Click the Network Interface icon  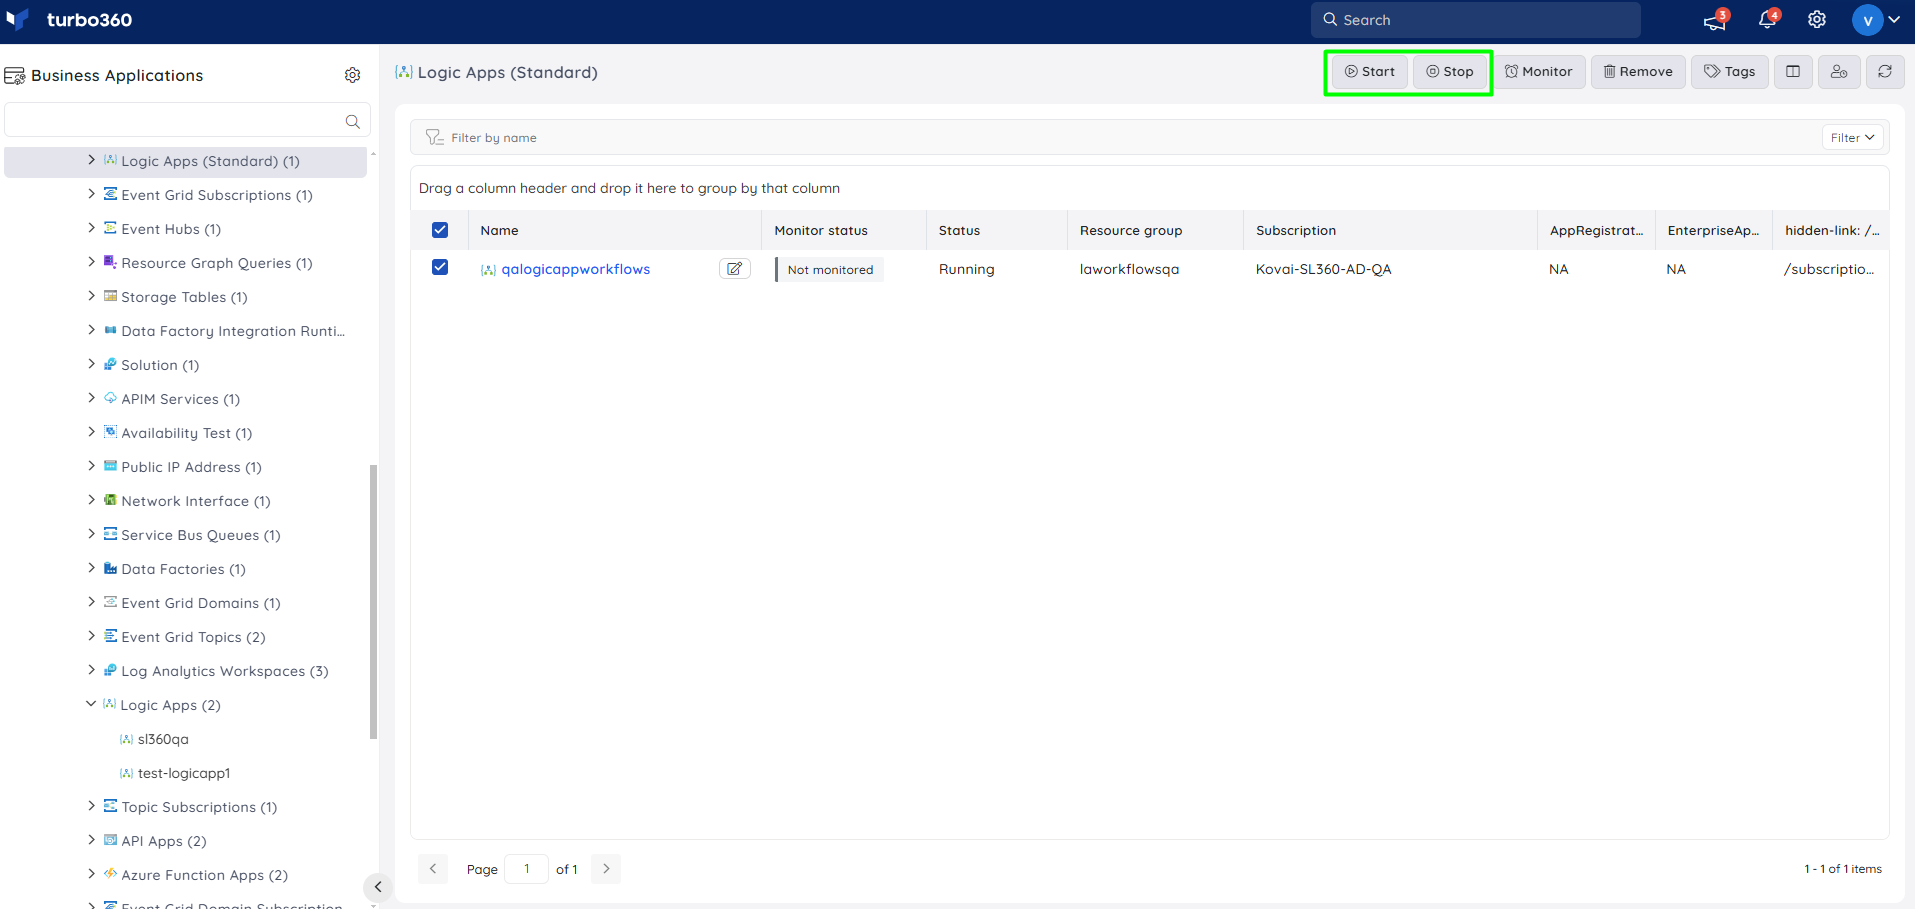click(111, 500)
